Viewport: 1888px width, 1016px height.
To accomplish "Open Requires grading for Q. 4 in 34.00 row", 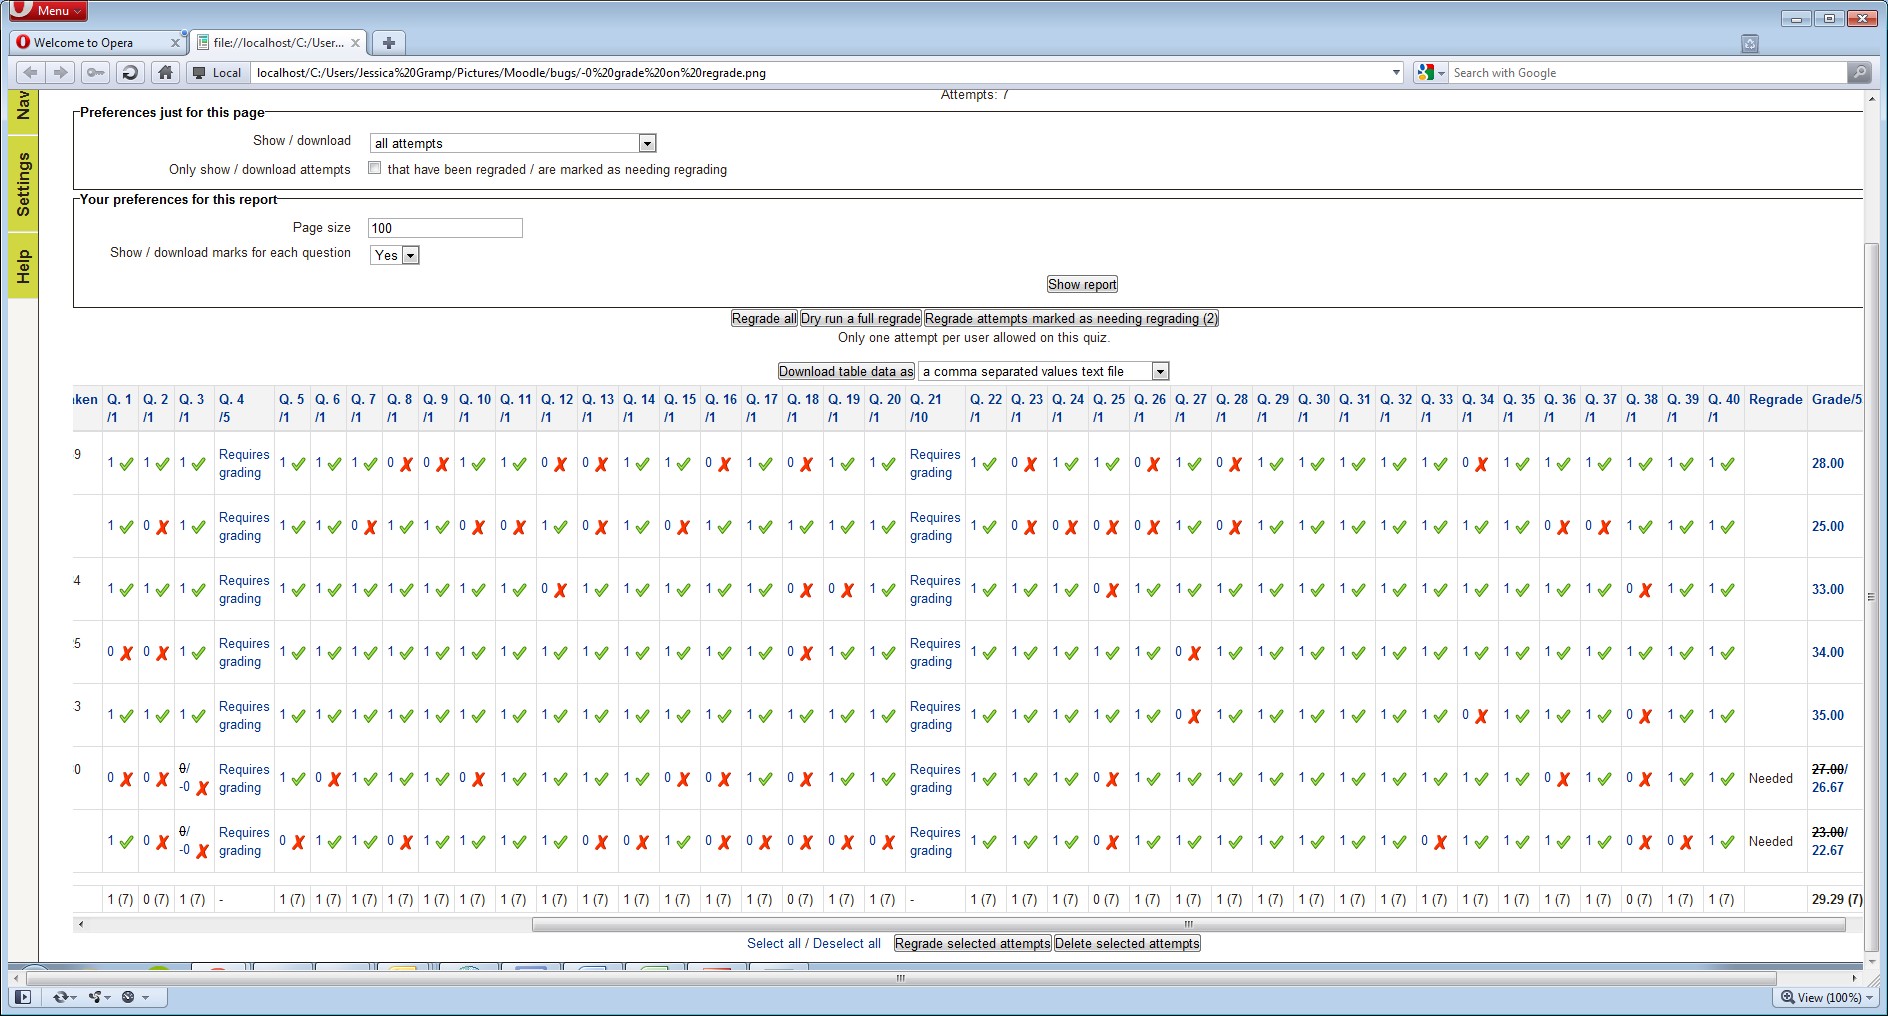I will pos(244,652).
